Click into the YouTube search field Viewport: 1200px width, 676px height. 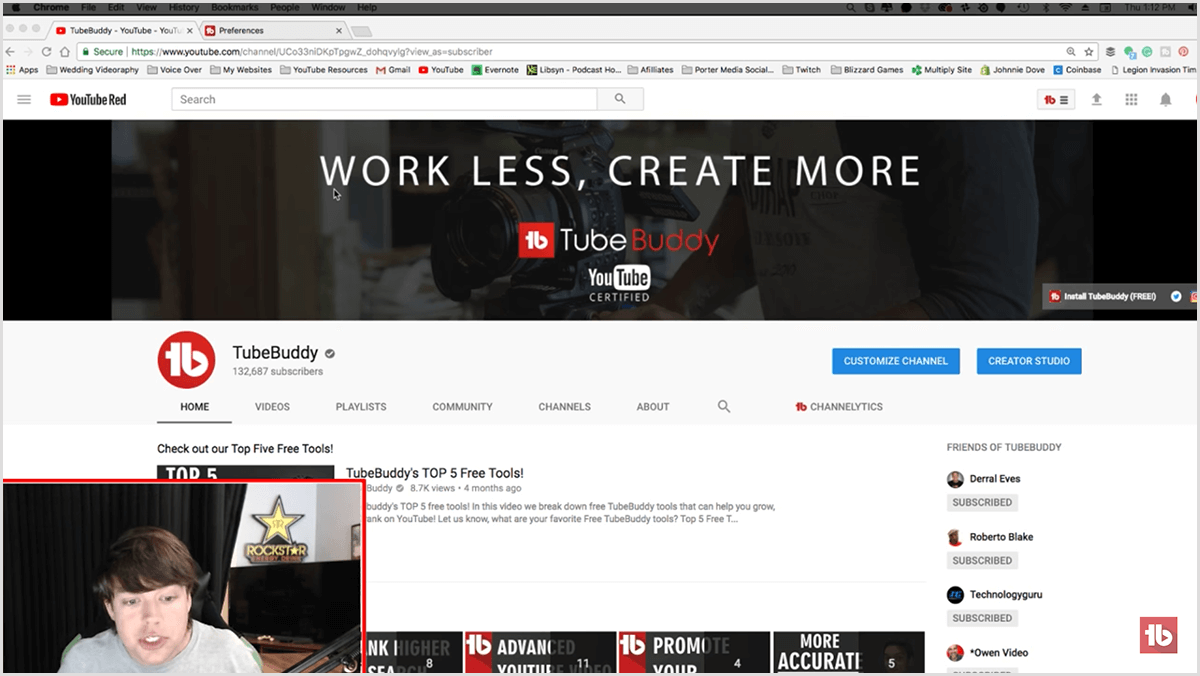click(384, 99)
